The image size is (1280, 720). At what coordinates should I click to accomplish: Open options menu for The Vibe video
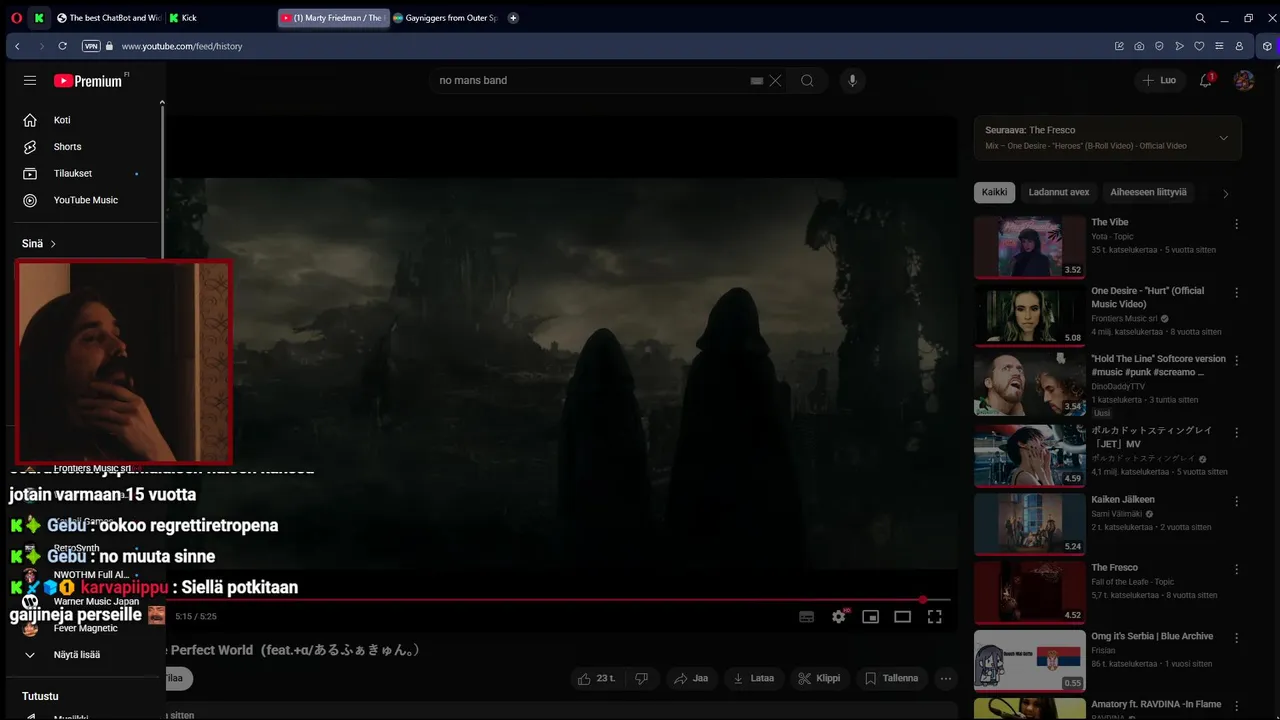tap(1236, 224)
